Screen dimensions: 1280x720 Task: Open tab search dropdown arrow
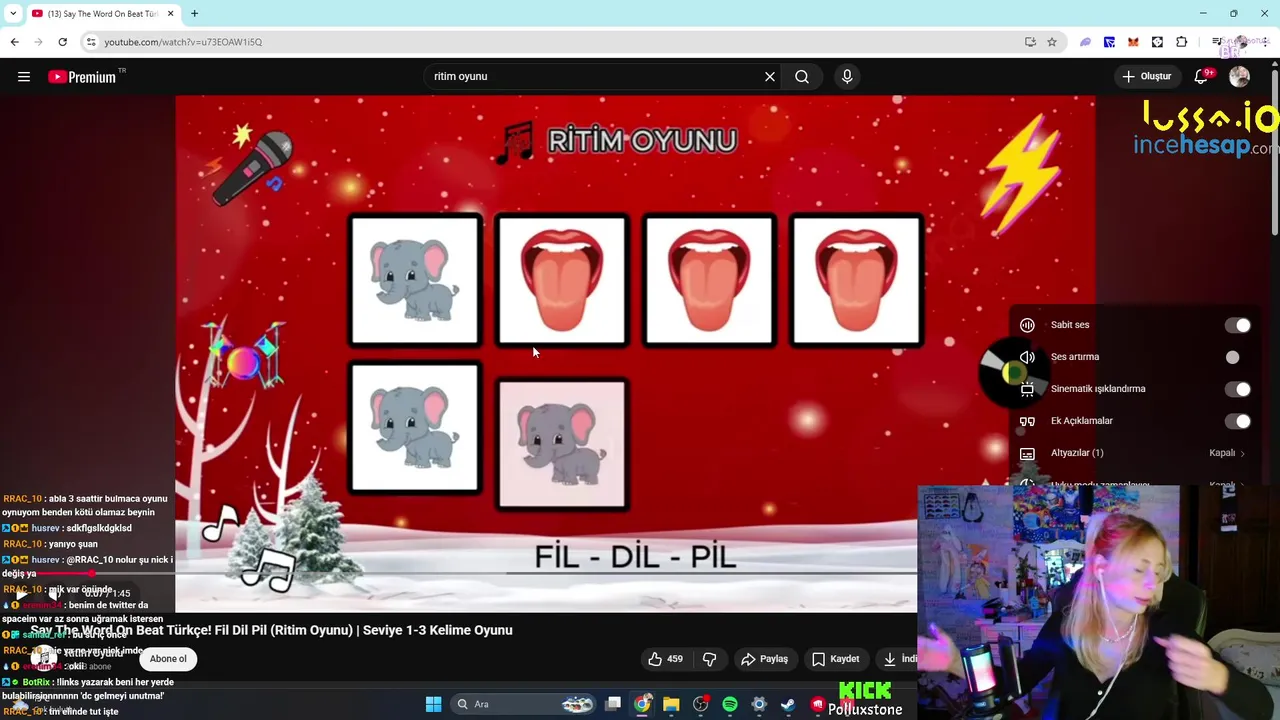[13, 13]
